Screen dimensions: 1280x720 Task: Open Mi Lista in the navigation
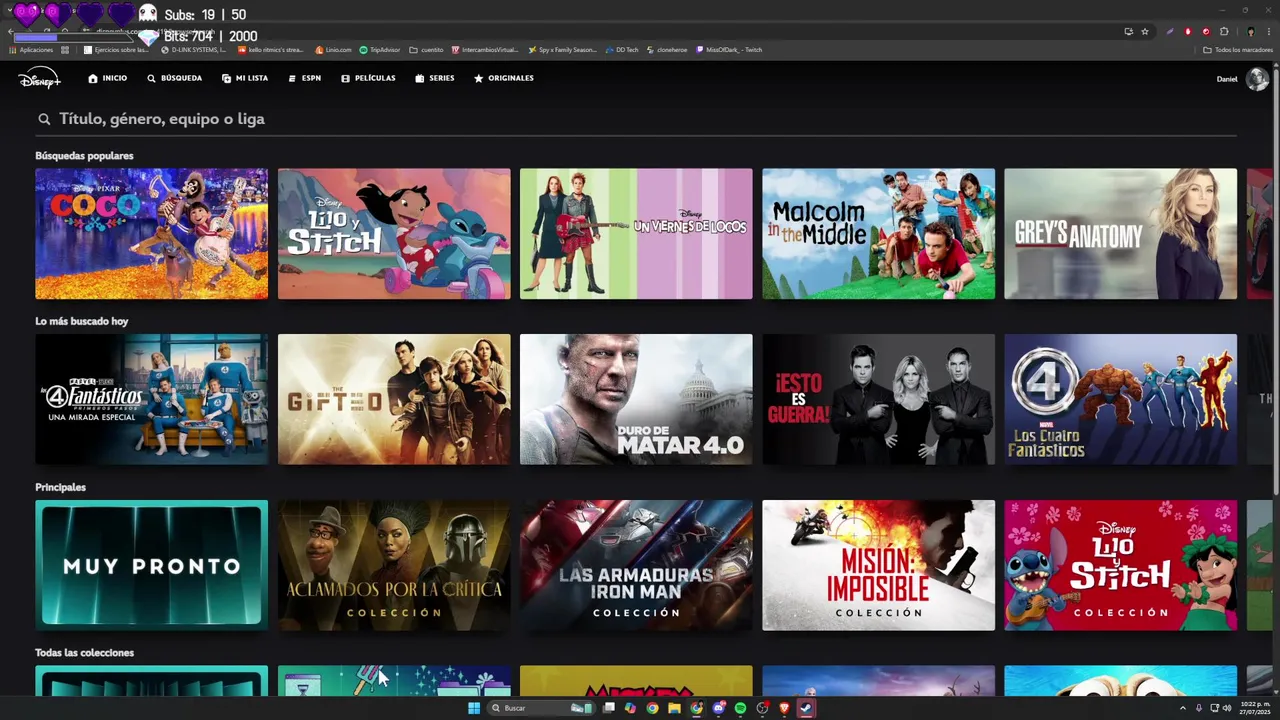coord(245,78)
